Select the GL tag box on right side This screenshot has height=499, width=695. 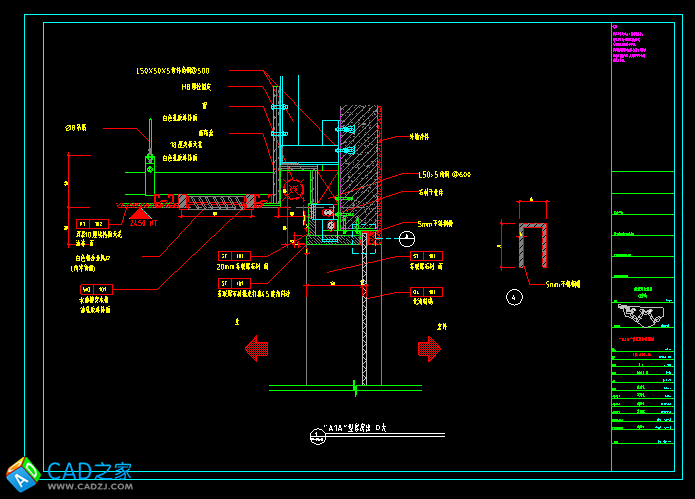(x=426, y=291)
